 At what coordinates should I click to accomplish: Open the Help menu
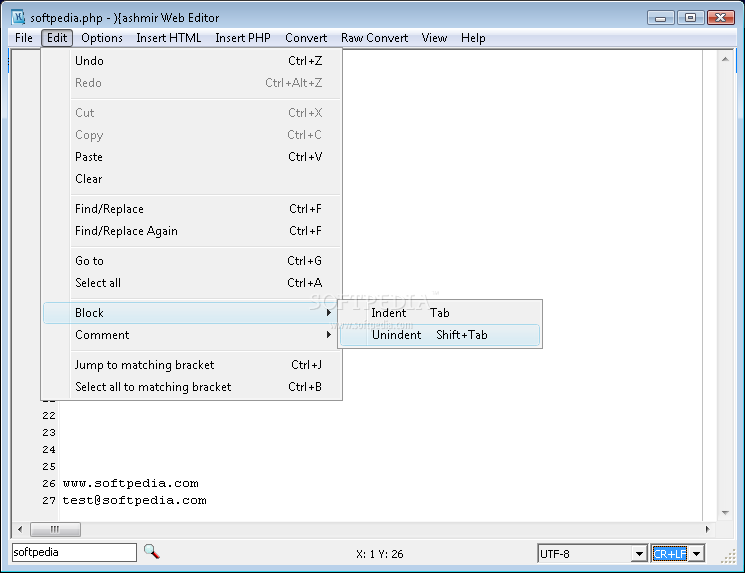pos(473,38)
